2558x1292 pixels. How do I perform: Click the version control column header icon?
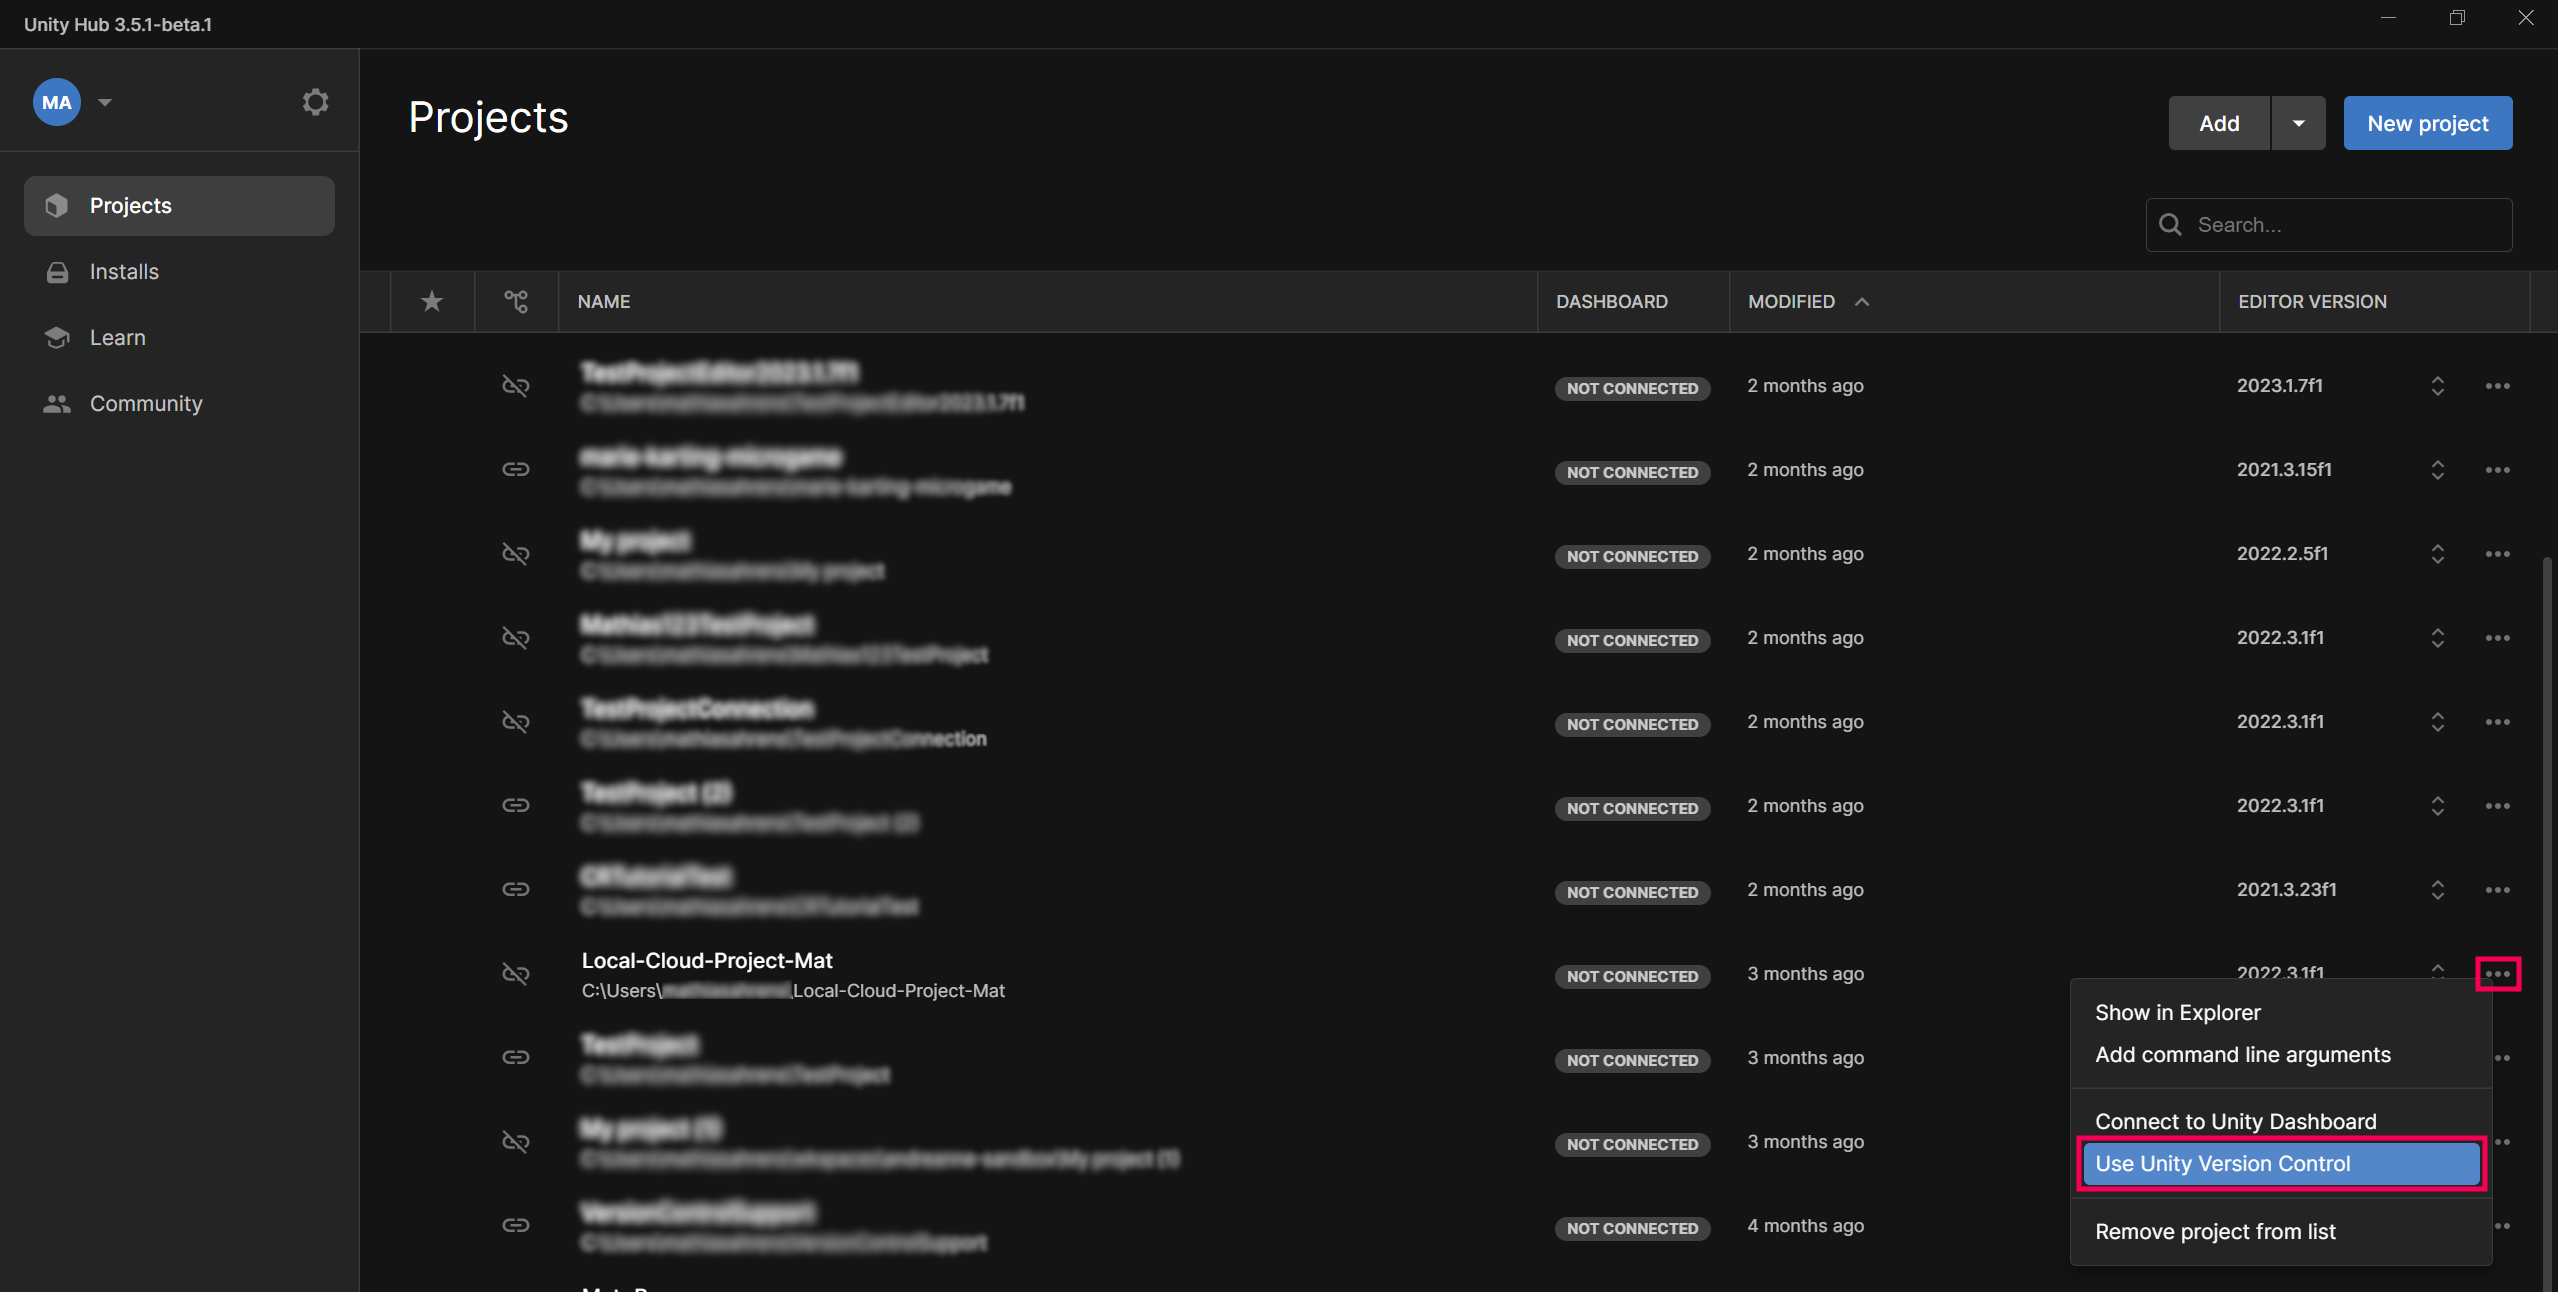(516, 301)
